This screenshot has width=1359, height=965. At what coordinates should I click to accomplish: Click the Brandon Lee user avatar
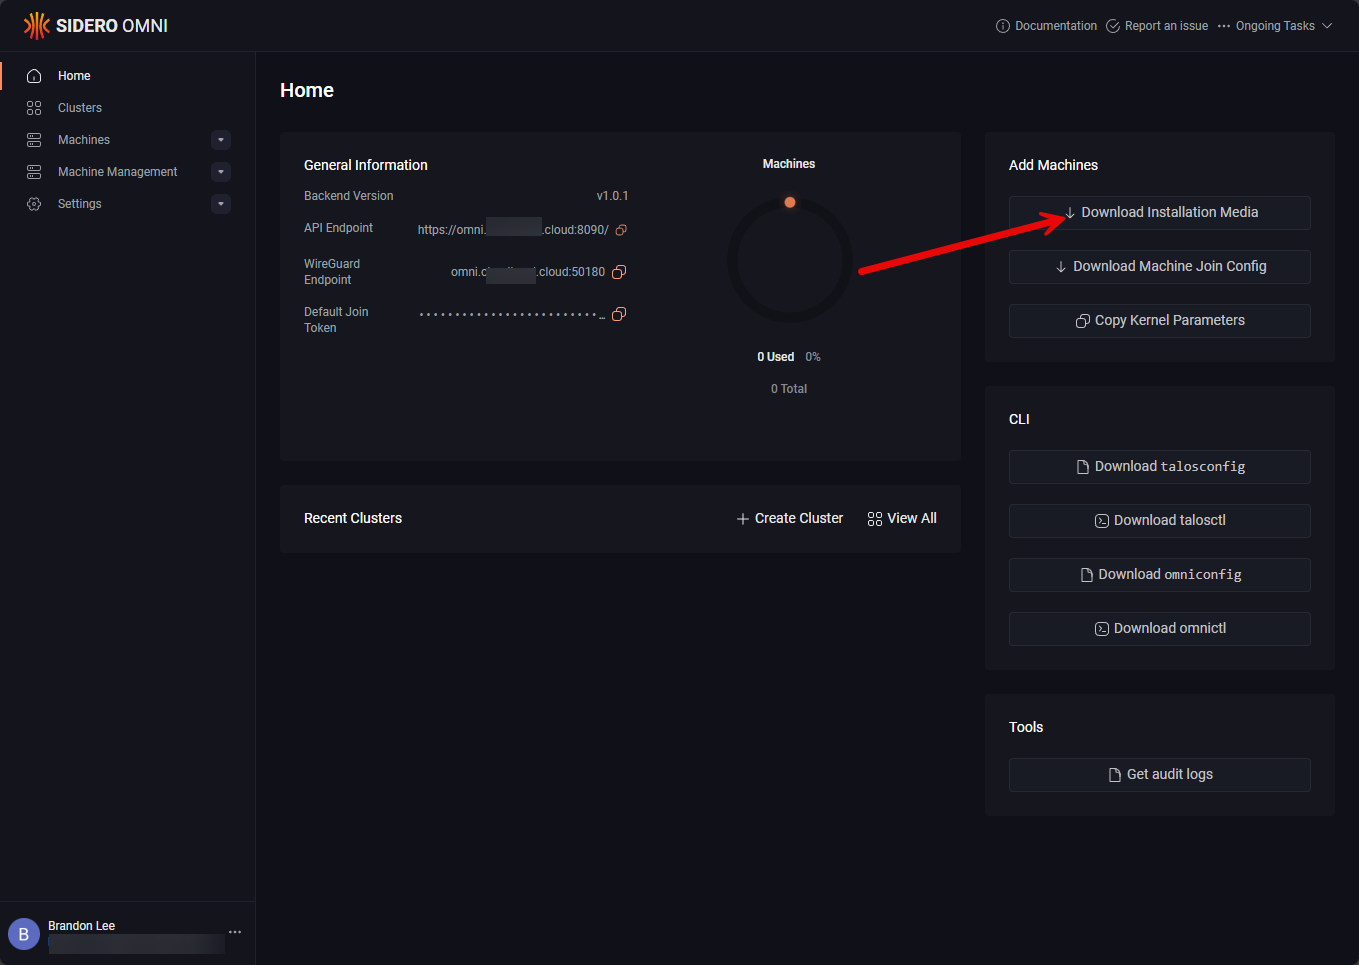pyautogui.click(x=24, y=935)
